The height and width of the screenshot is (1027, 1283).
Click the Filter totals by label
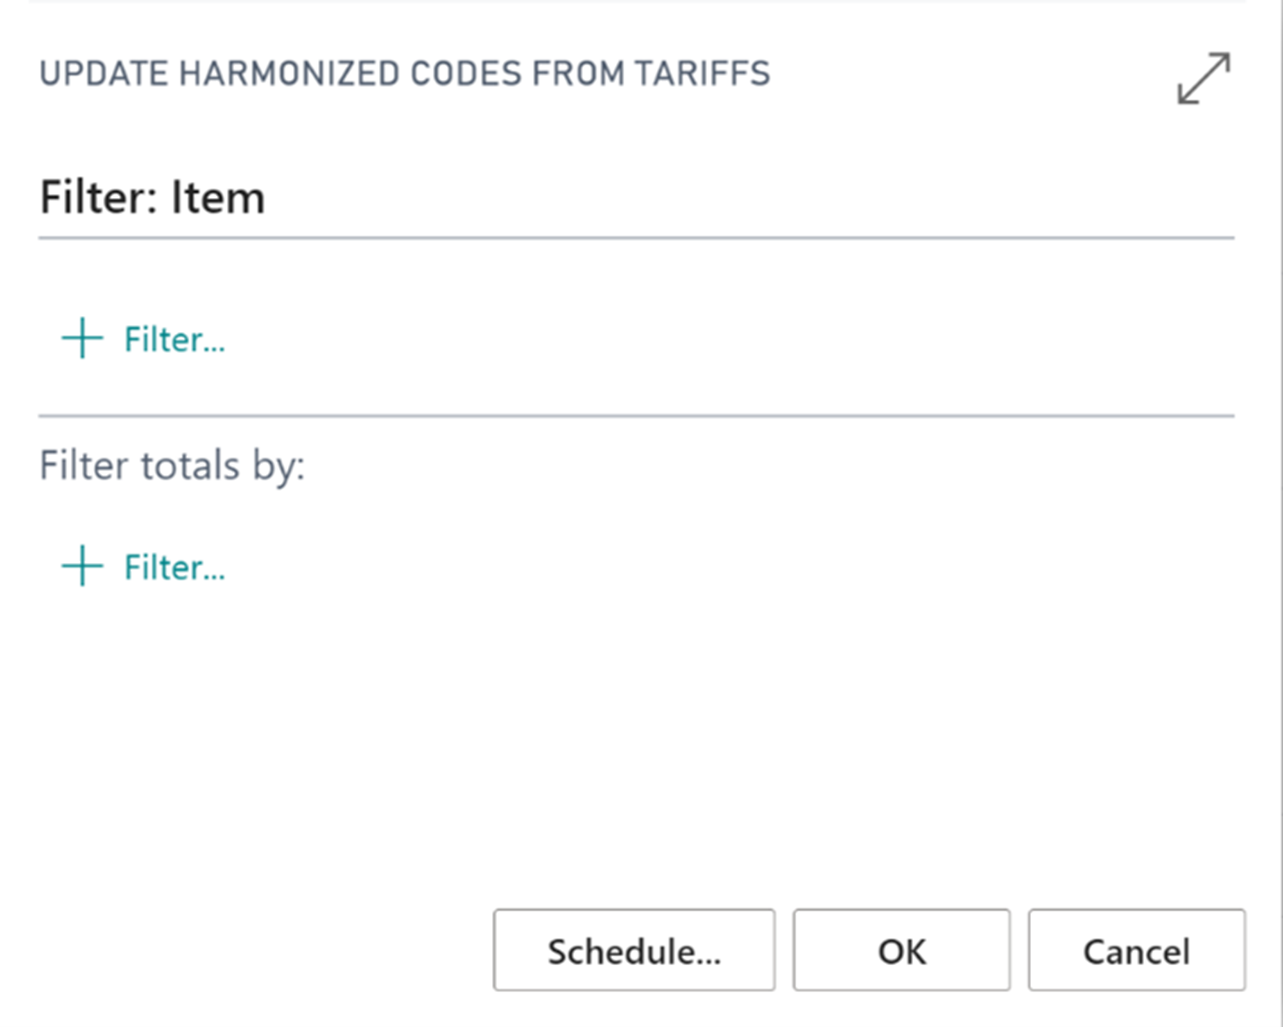(x=172, y=465)
